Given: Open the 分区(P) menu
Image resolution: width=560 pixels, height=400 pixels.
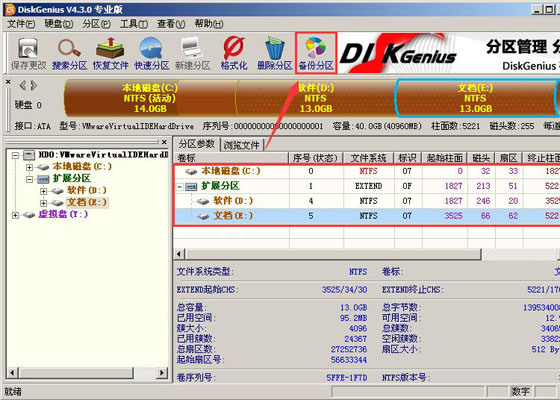Looking at the screenshot, I should pos(96,24).
